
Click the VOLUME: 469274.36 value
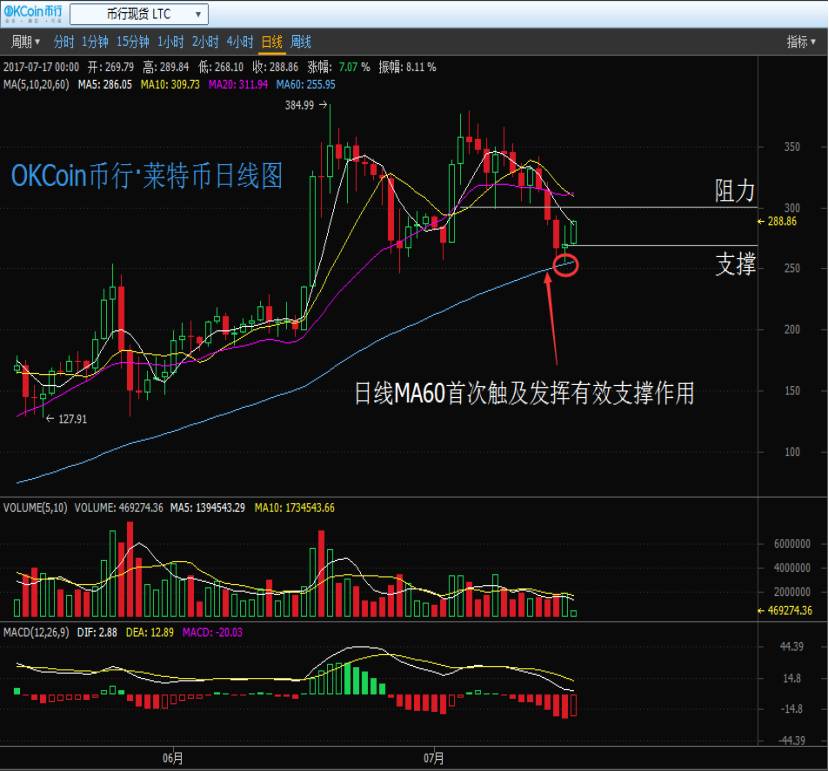pos(118,508)
